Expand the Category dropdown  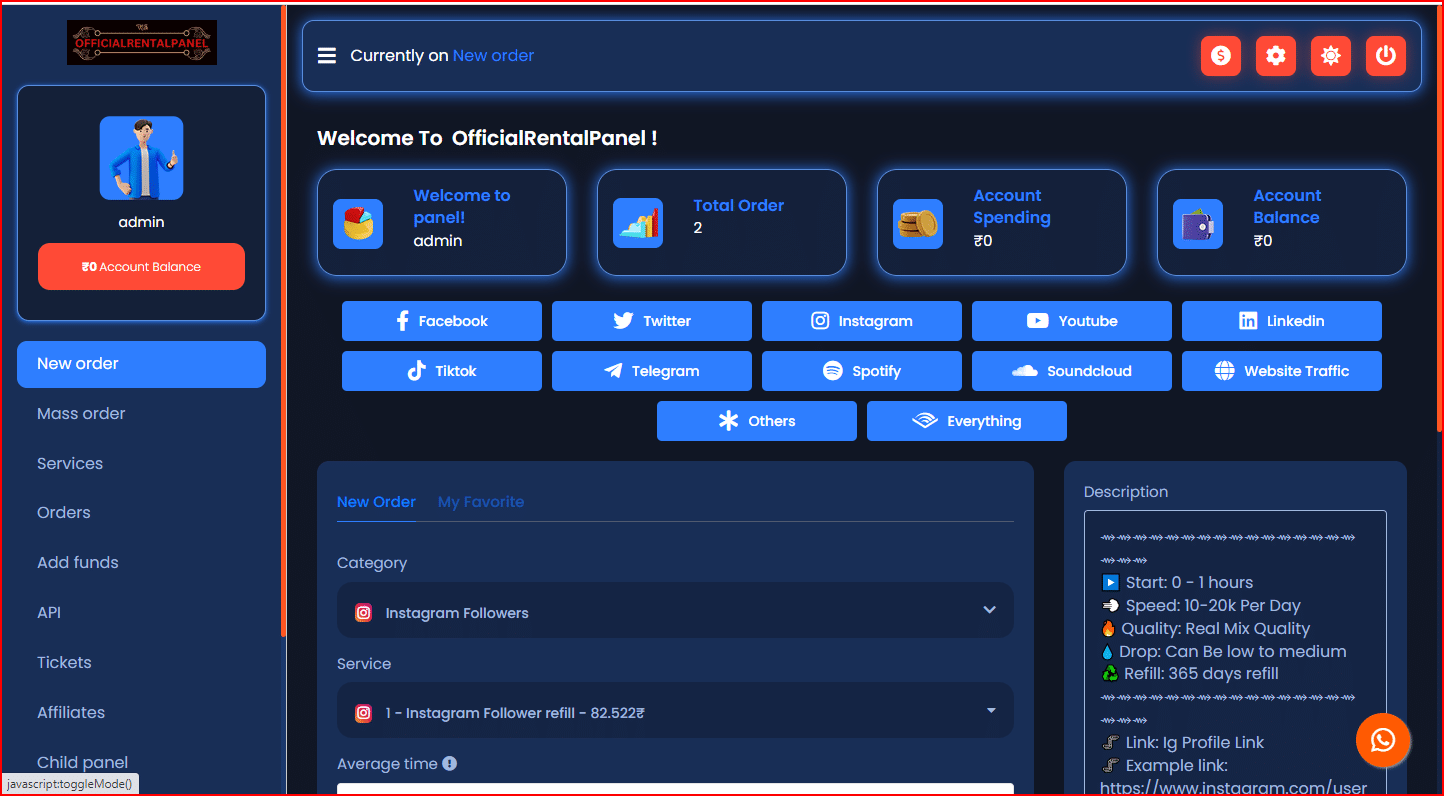coord(675,610)
